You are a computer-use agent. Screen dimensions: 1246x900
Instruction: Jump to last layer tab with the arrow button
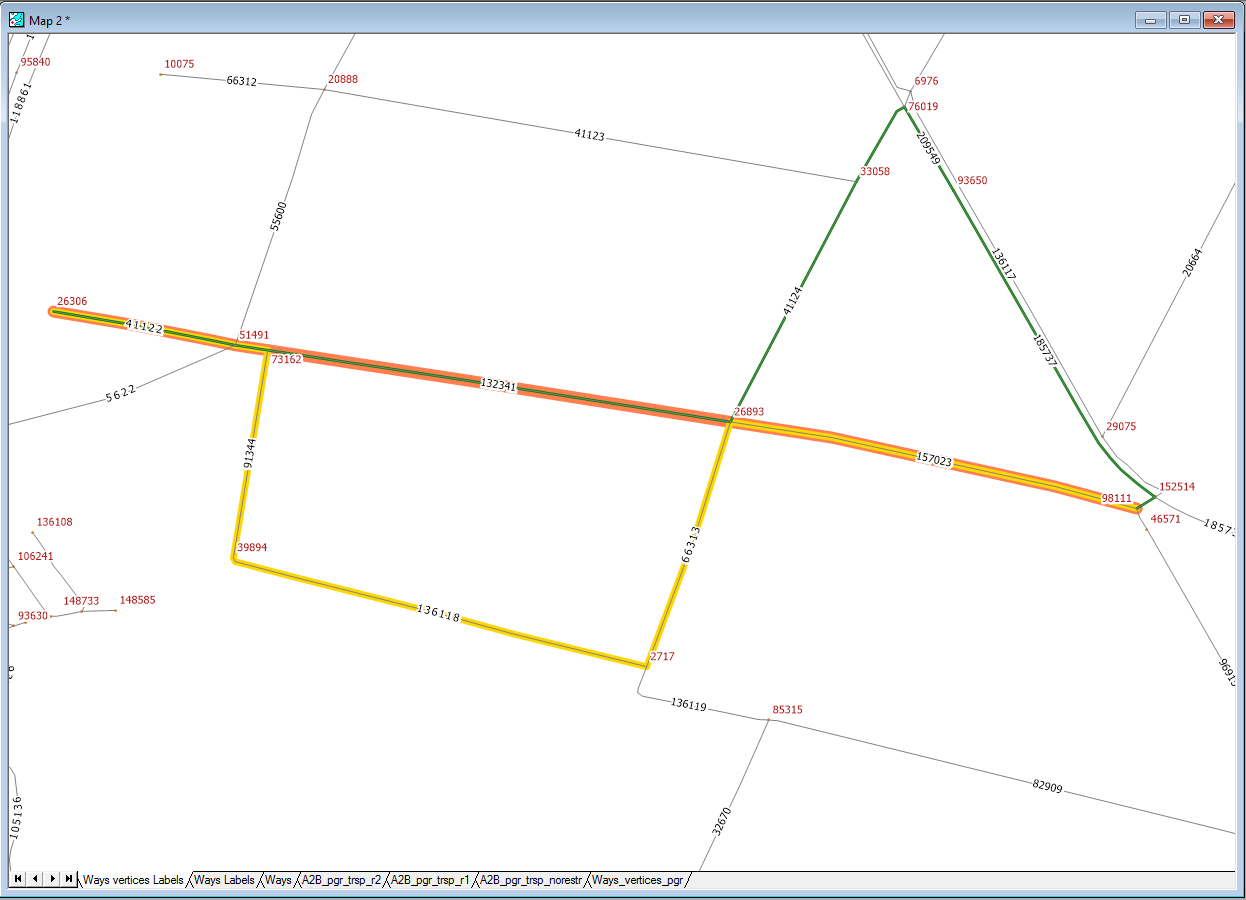click(x=69, y=878)
